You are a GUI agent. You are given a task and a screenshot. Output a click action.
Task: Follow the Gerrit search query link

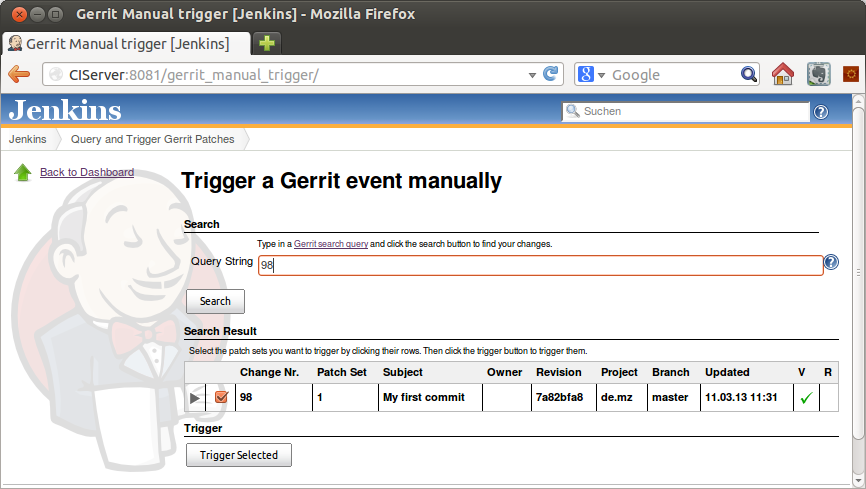pos(331,244)
